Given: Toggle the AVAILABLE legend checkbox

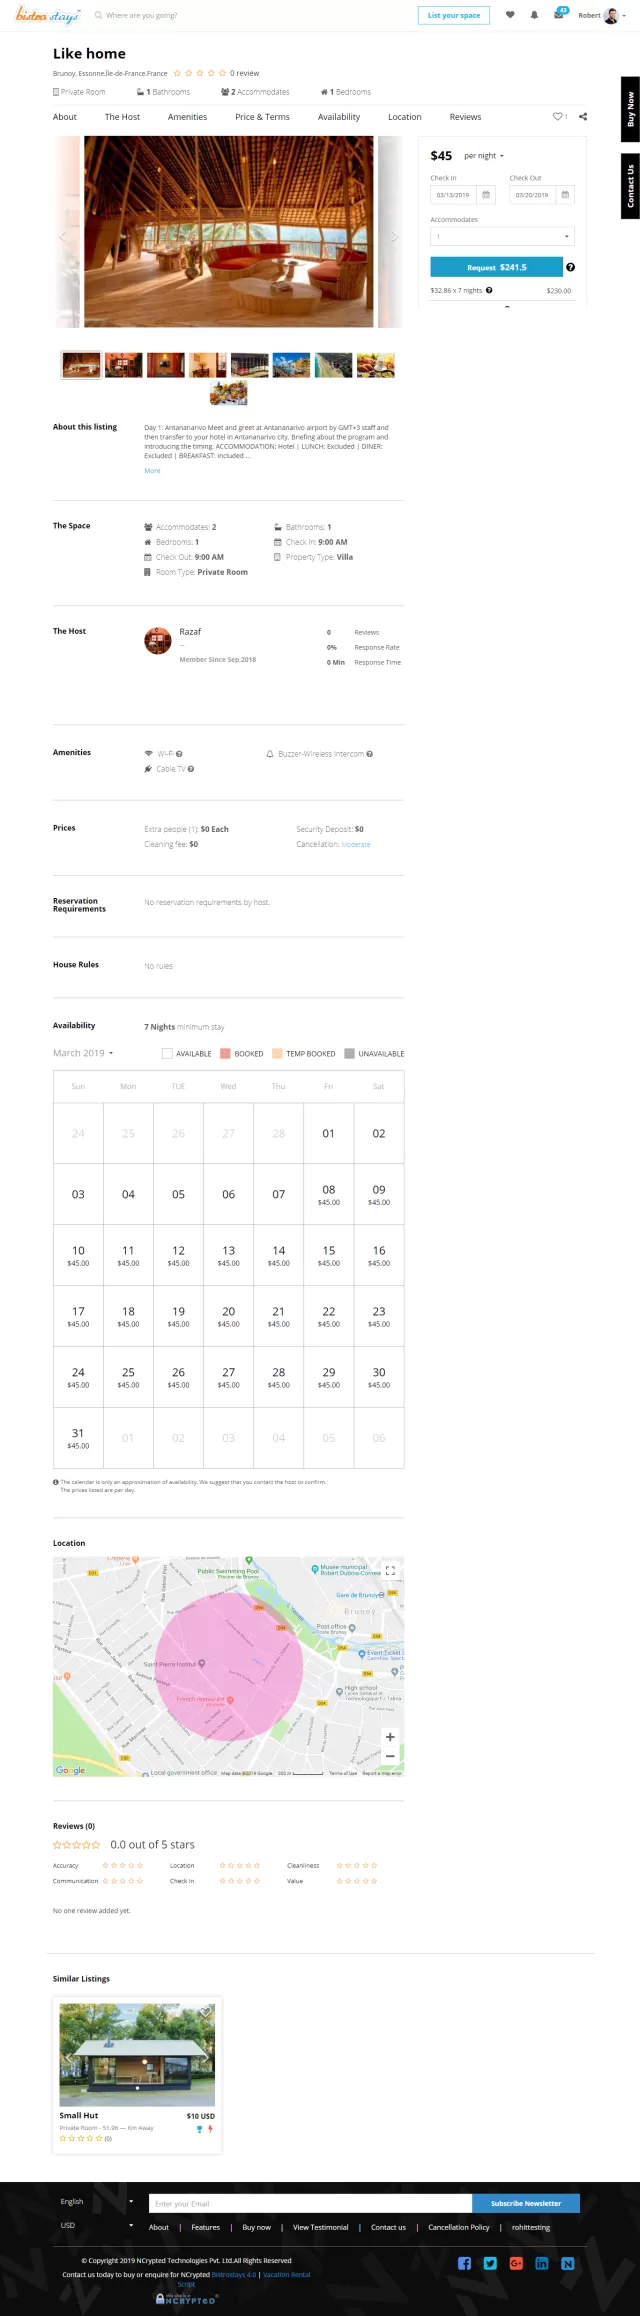Looking at the screenshot, I should [x=167, y=1053].
